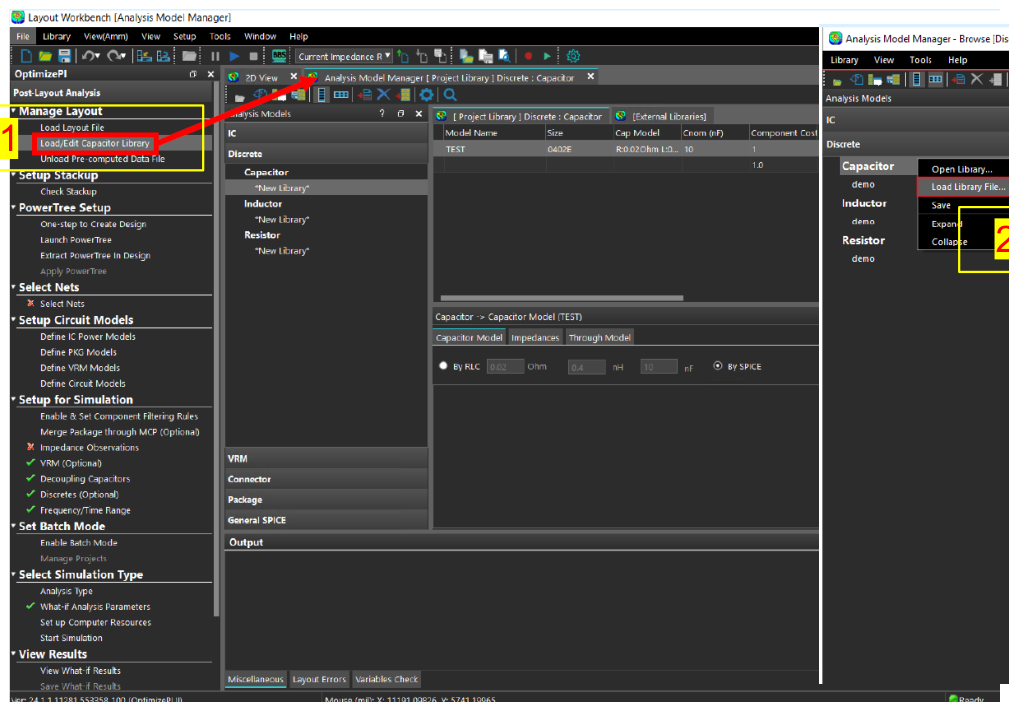Click the Save floppy disk icon

tap(64, 57)
